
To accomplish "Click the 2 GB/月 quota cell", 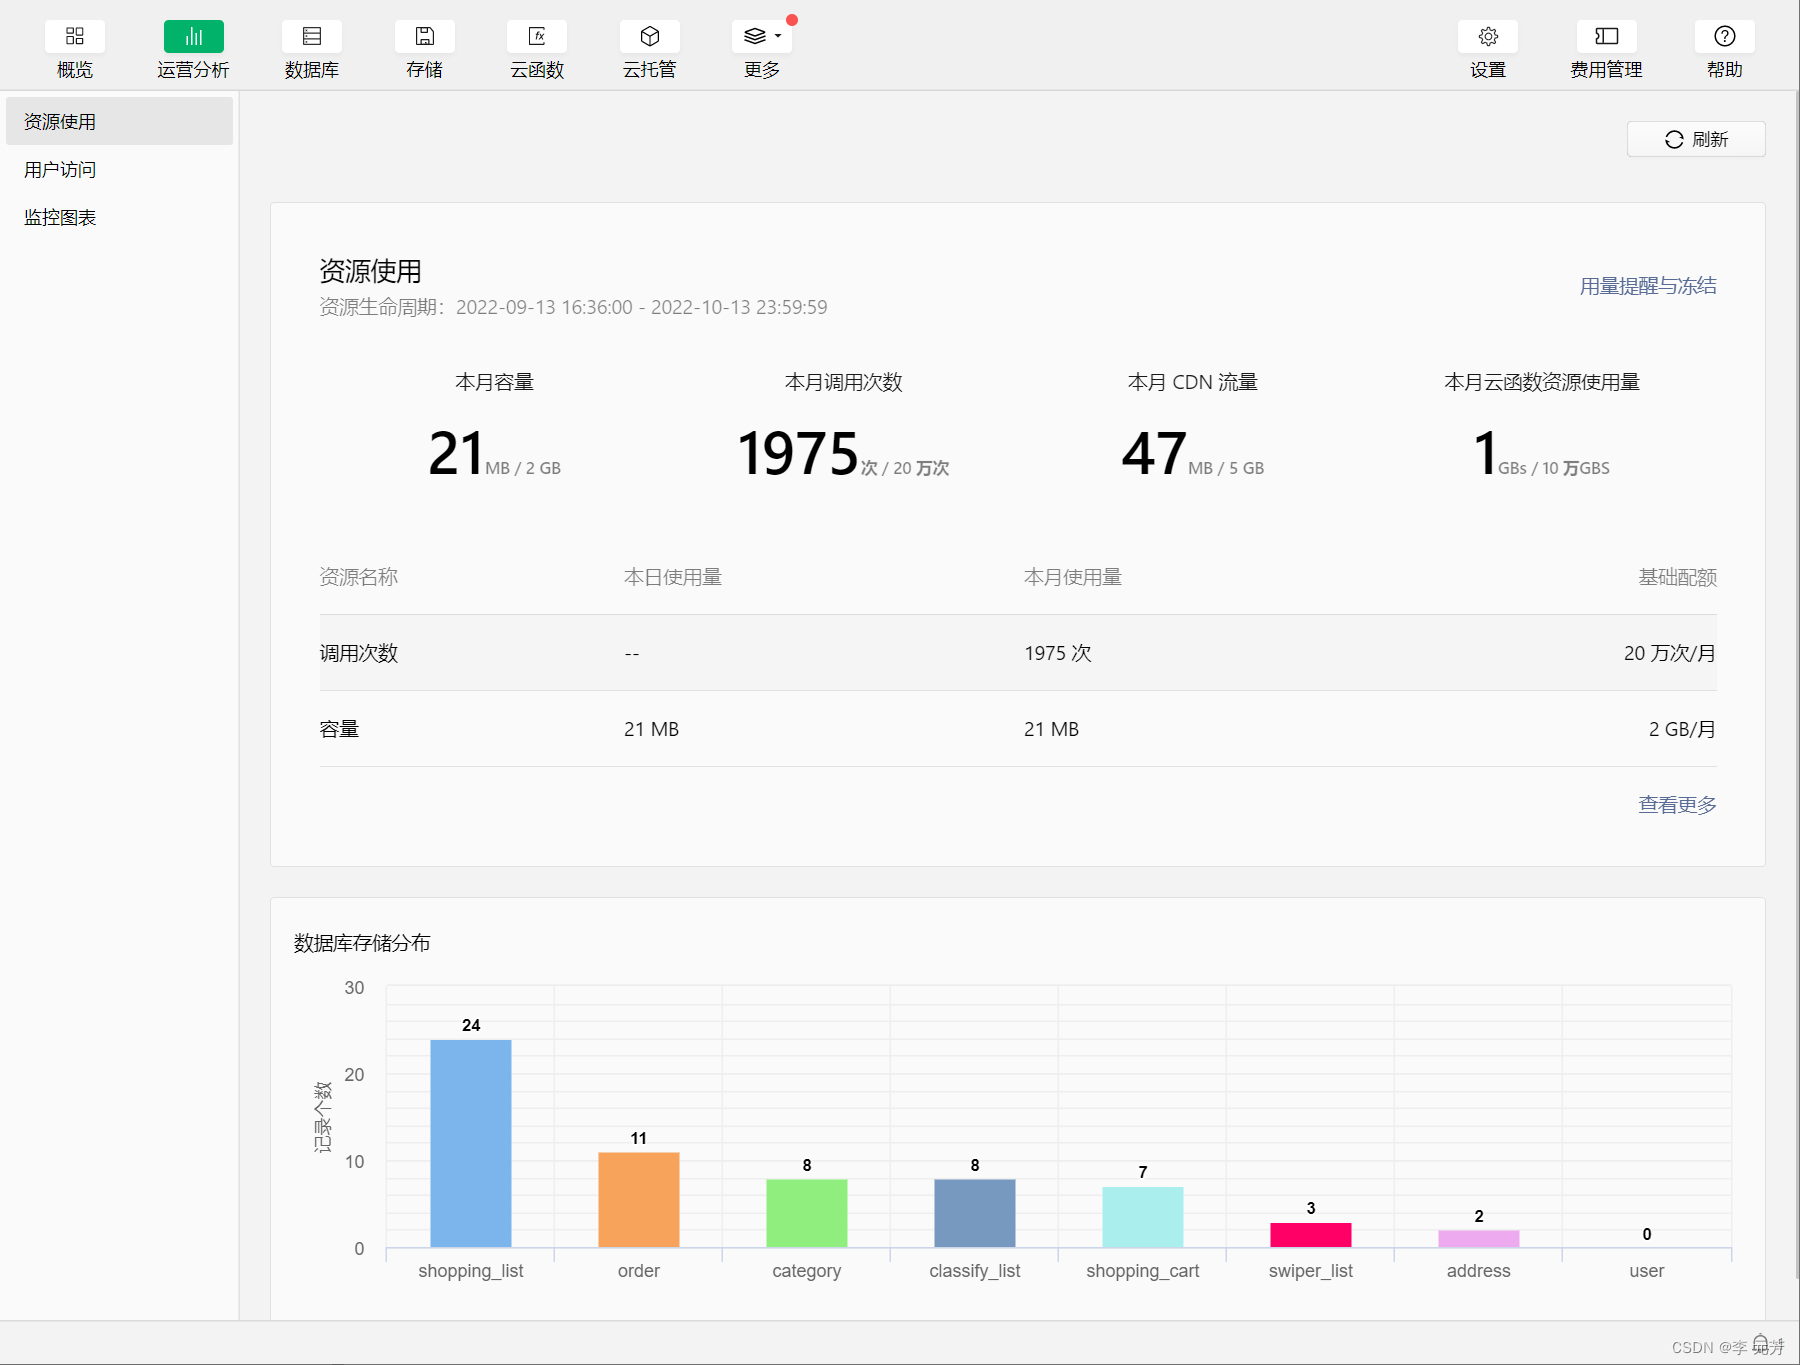I will pos(1682,729).
